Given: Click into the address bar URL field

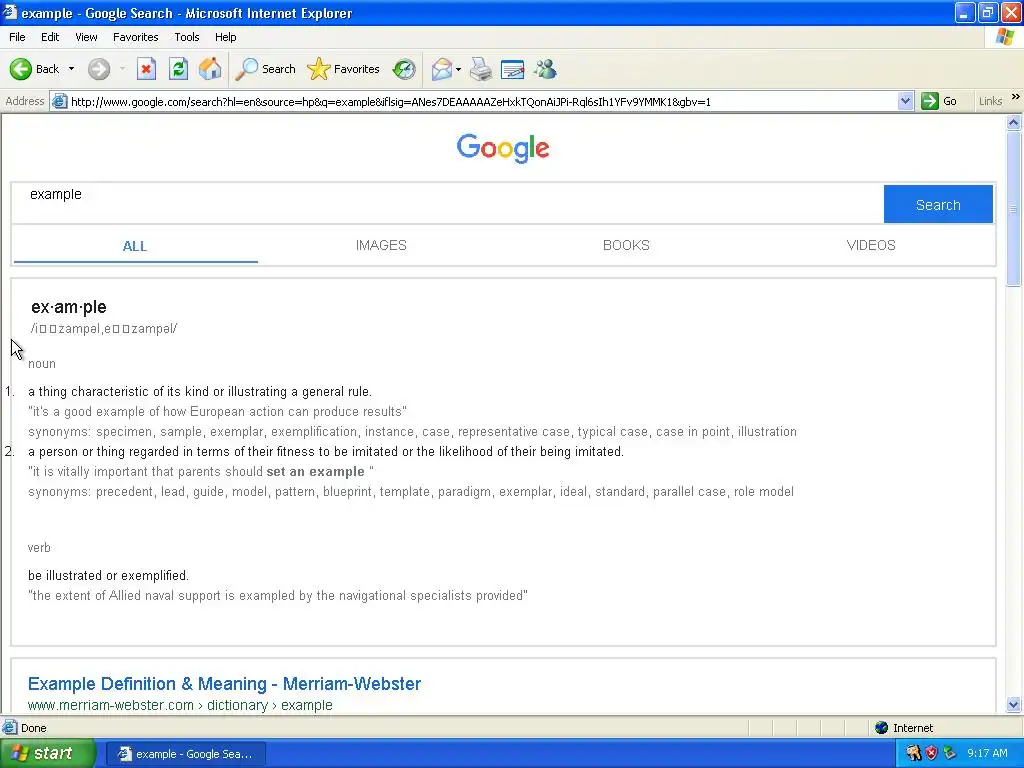Looking at the screenshot, I should pos(480,101).
